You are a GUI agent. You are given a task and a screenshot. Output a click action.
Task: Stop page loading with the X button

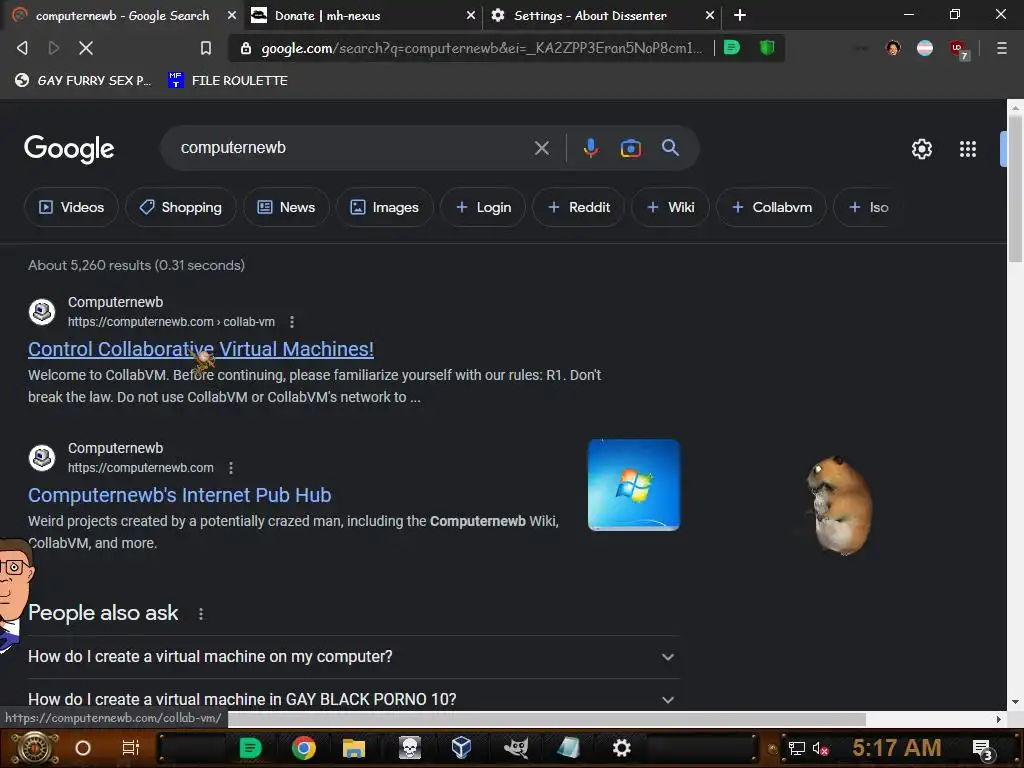[x=86, y=48]
